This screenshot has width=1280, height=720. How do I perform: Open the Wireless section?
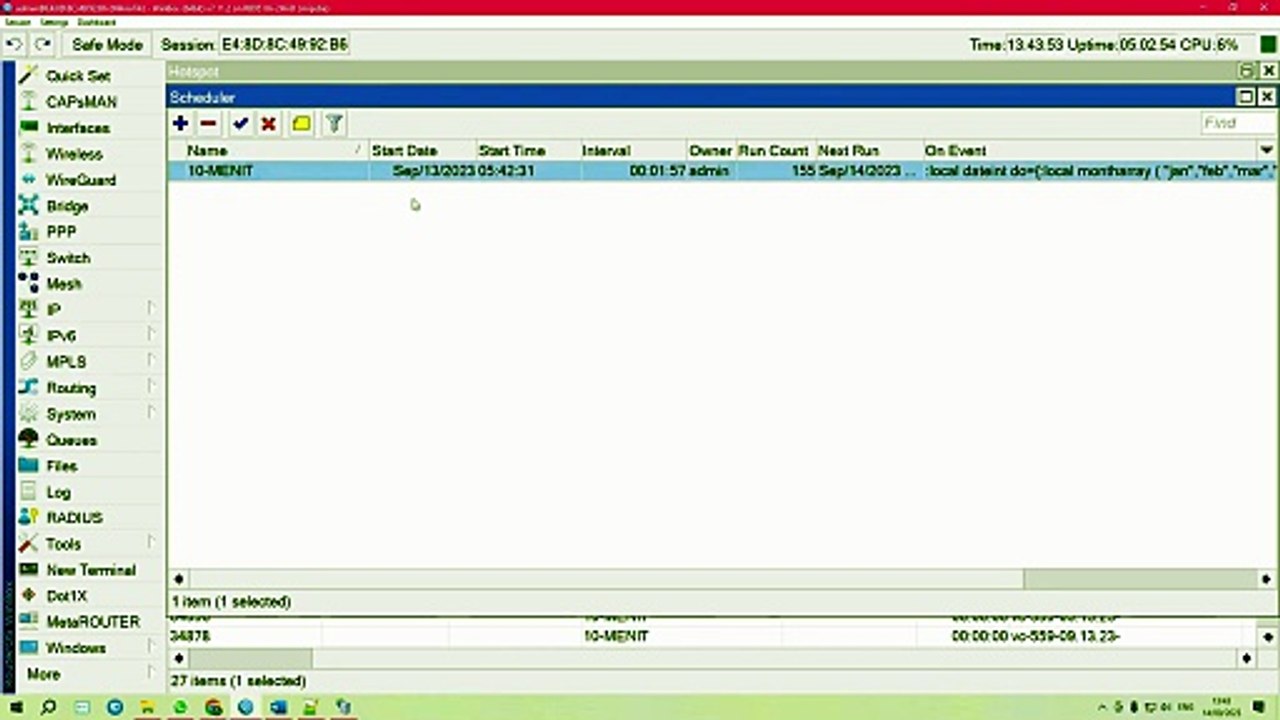pyautogui.click(x=74, y=154)
